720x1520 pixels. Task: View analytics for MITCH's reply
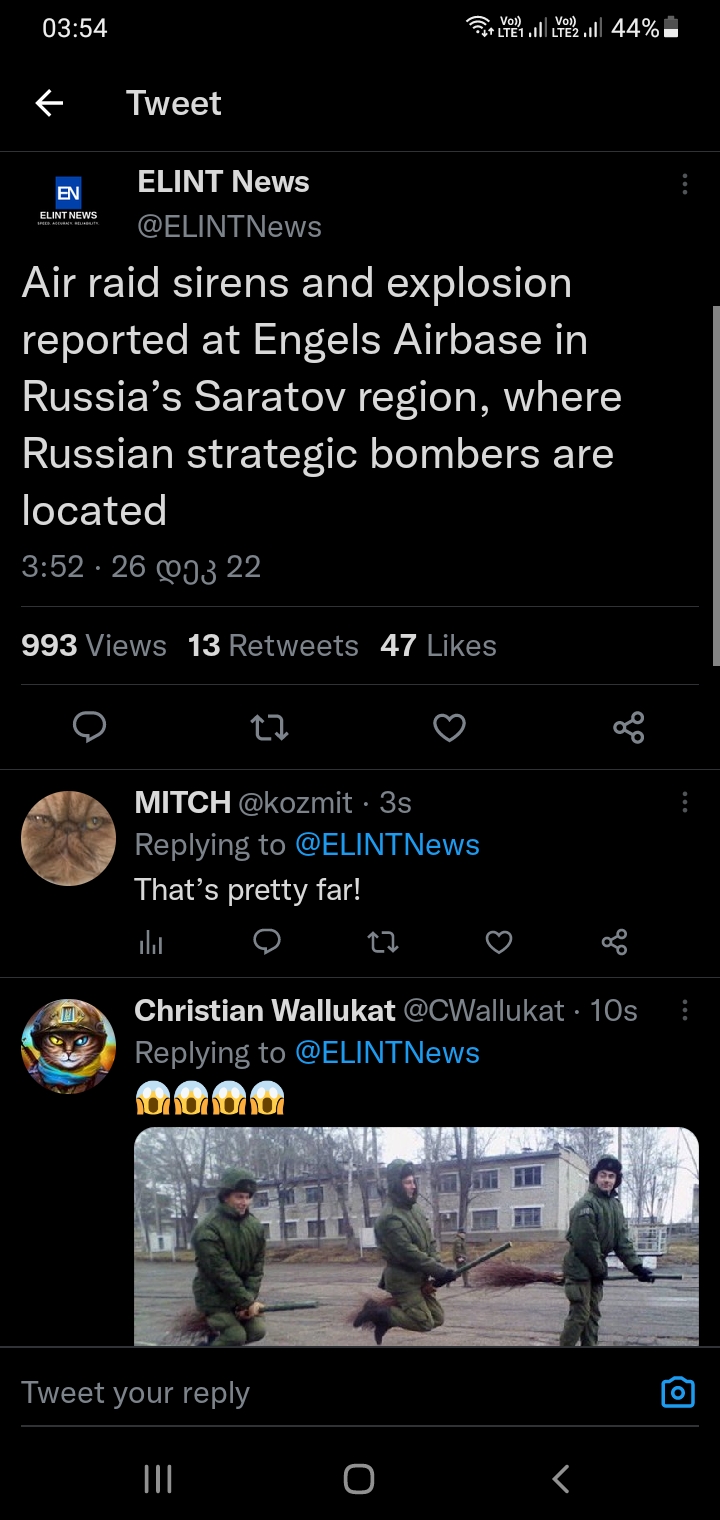point(151,942)
